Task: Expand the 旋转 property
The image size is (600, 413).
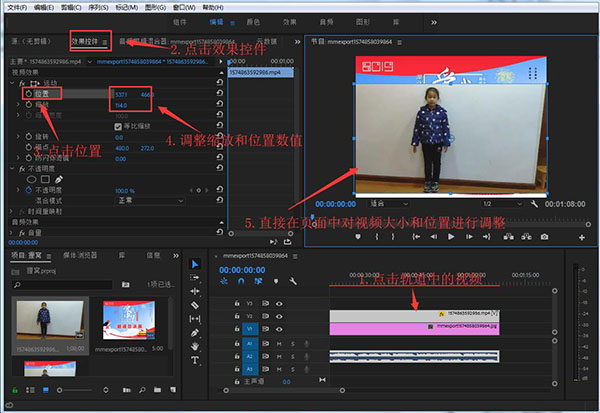Action: coord(18,136)
